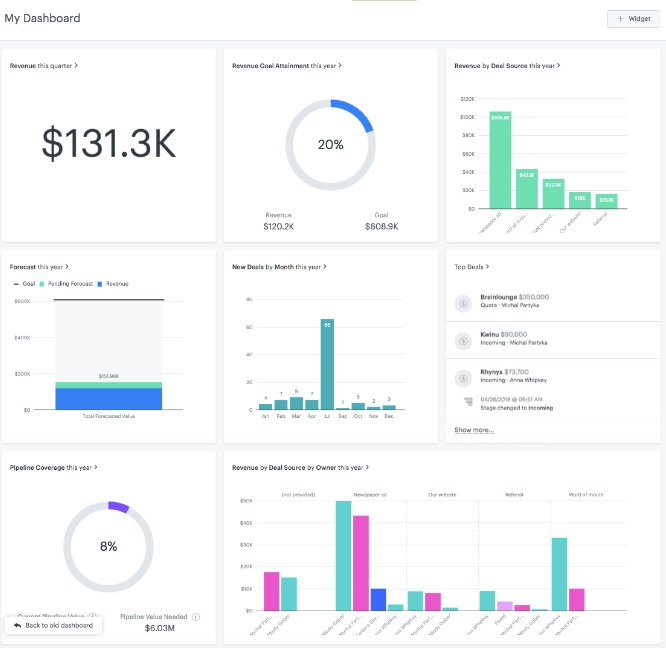Select the tallest teal Newspaper ad bar

(344, 556)
